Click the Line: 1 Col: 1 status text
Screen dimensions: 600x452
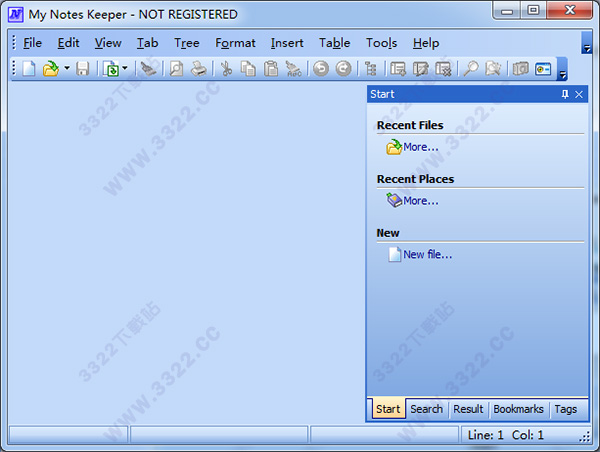click(506, 435)
